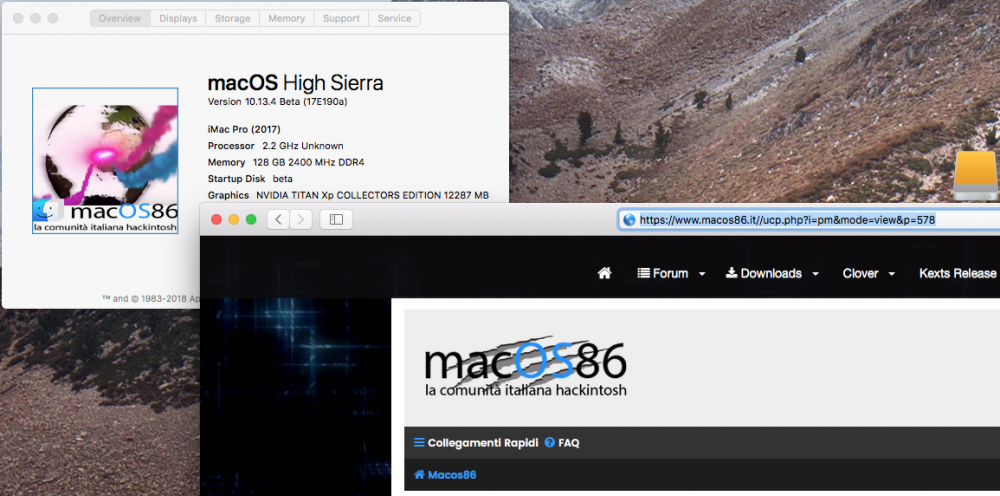The image size is (1000, 496).
Task: Click the FAQ question mark icon
Action: (550, 442)
